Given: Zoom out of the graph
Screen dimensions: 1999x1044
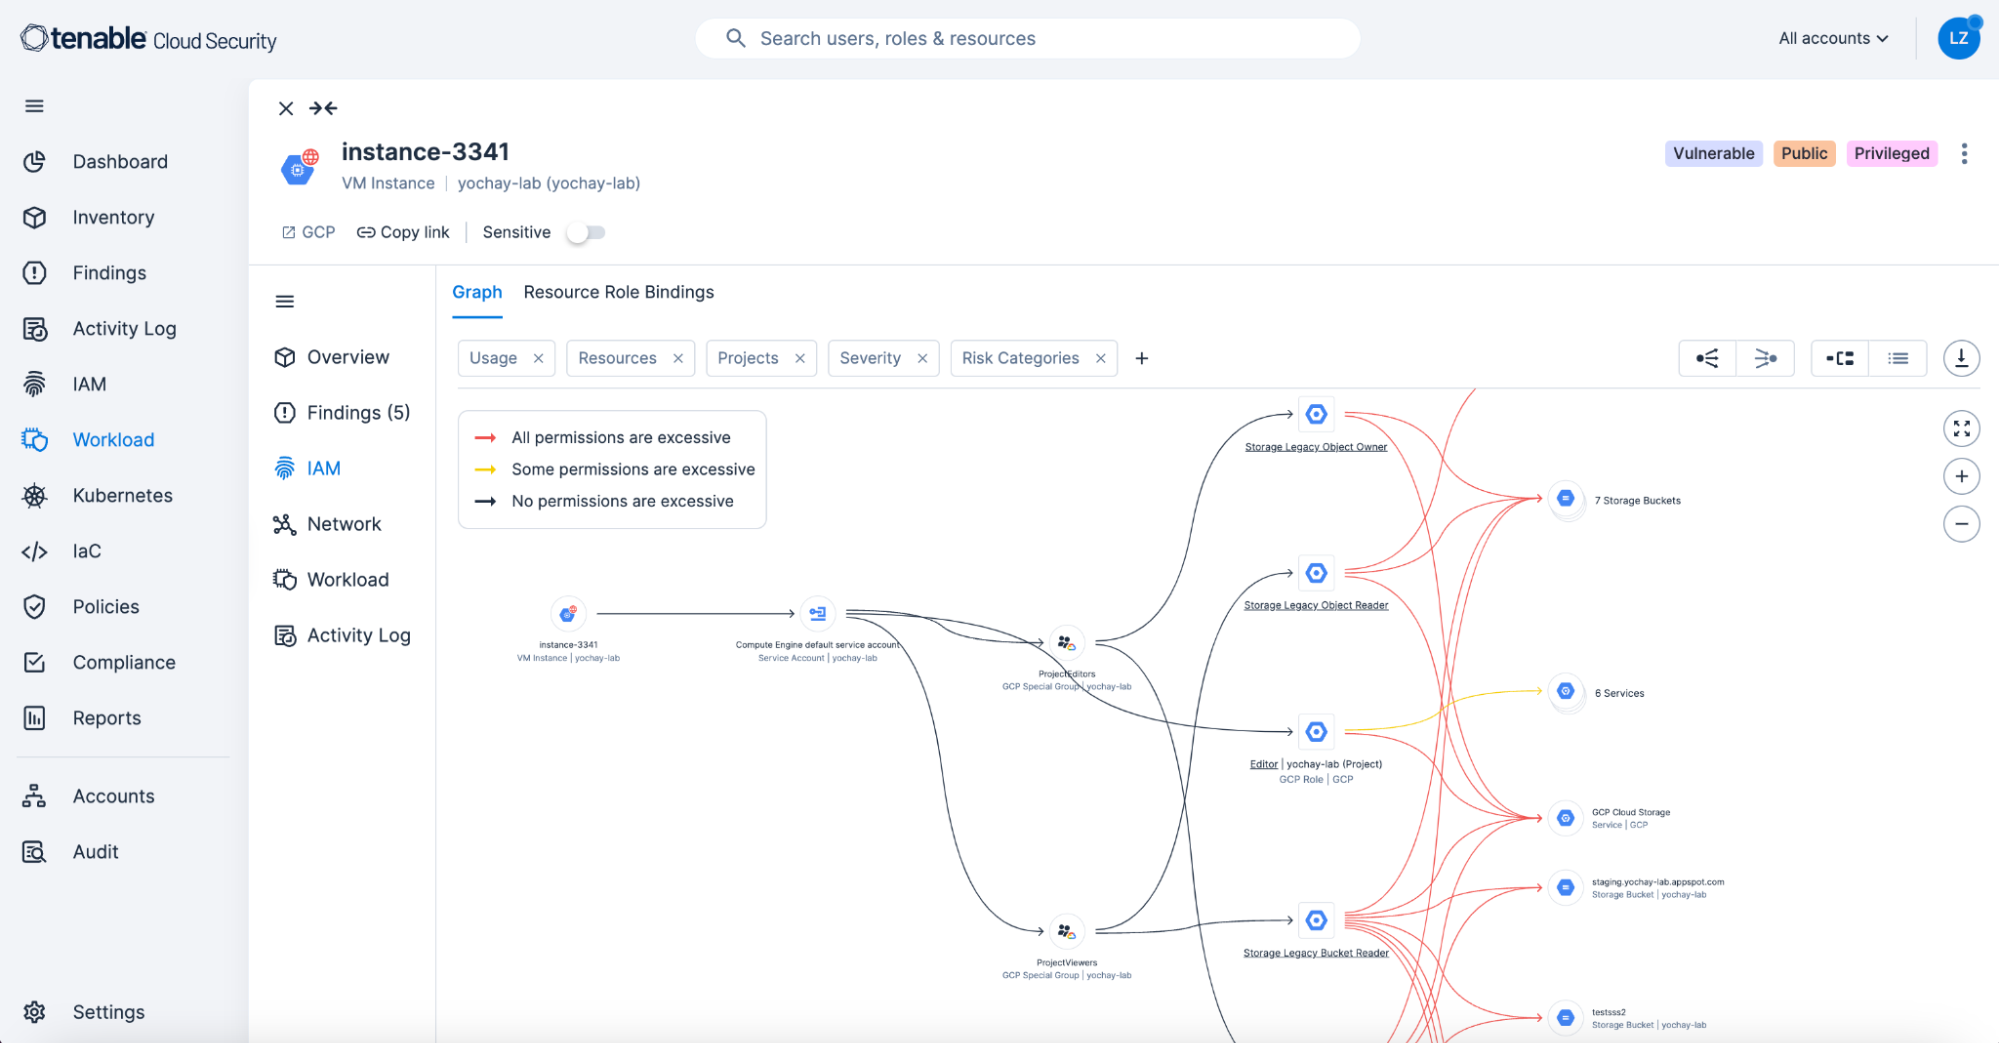Looking at the screenshot, I should (1961, 524).
